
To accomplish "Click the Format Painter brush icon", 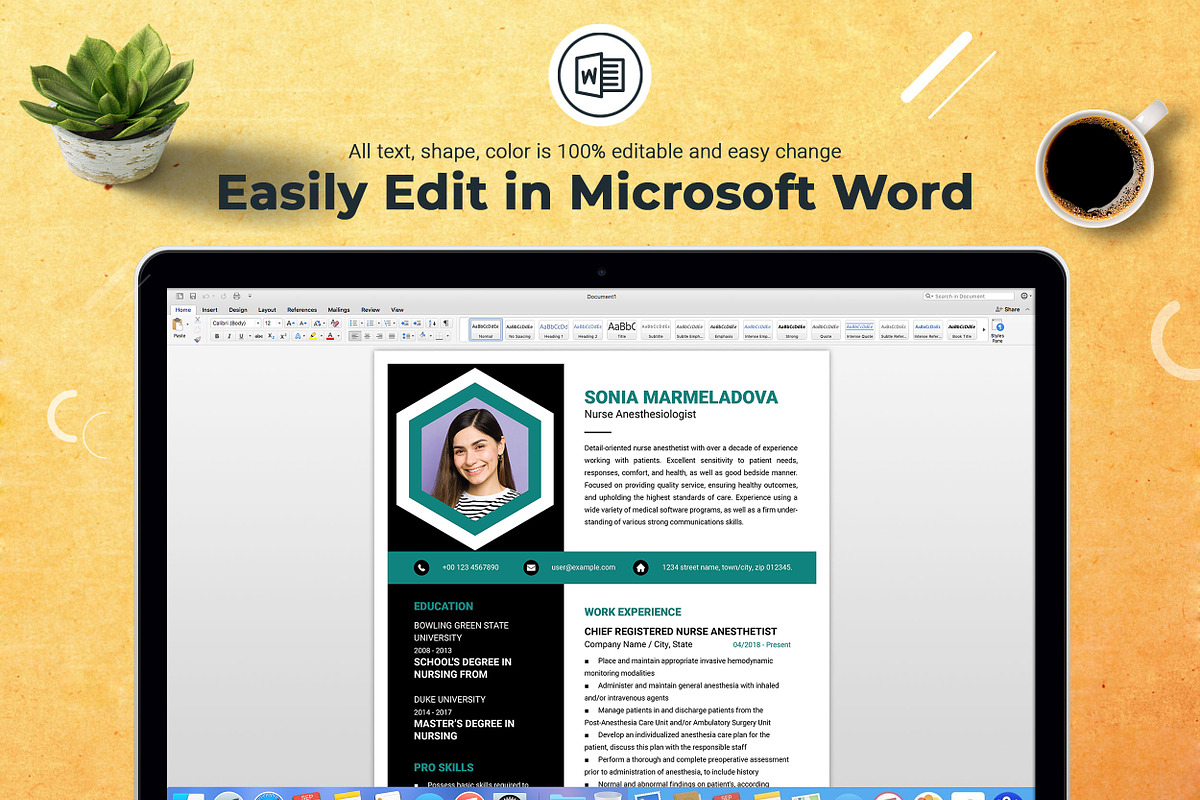I will coord(197,340).
